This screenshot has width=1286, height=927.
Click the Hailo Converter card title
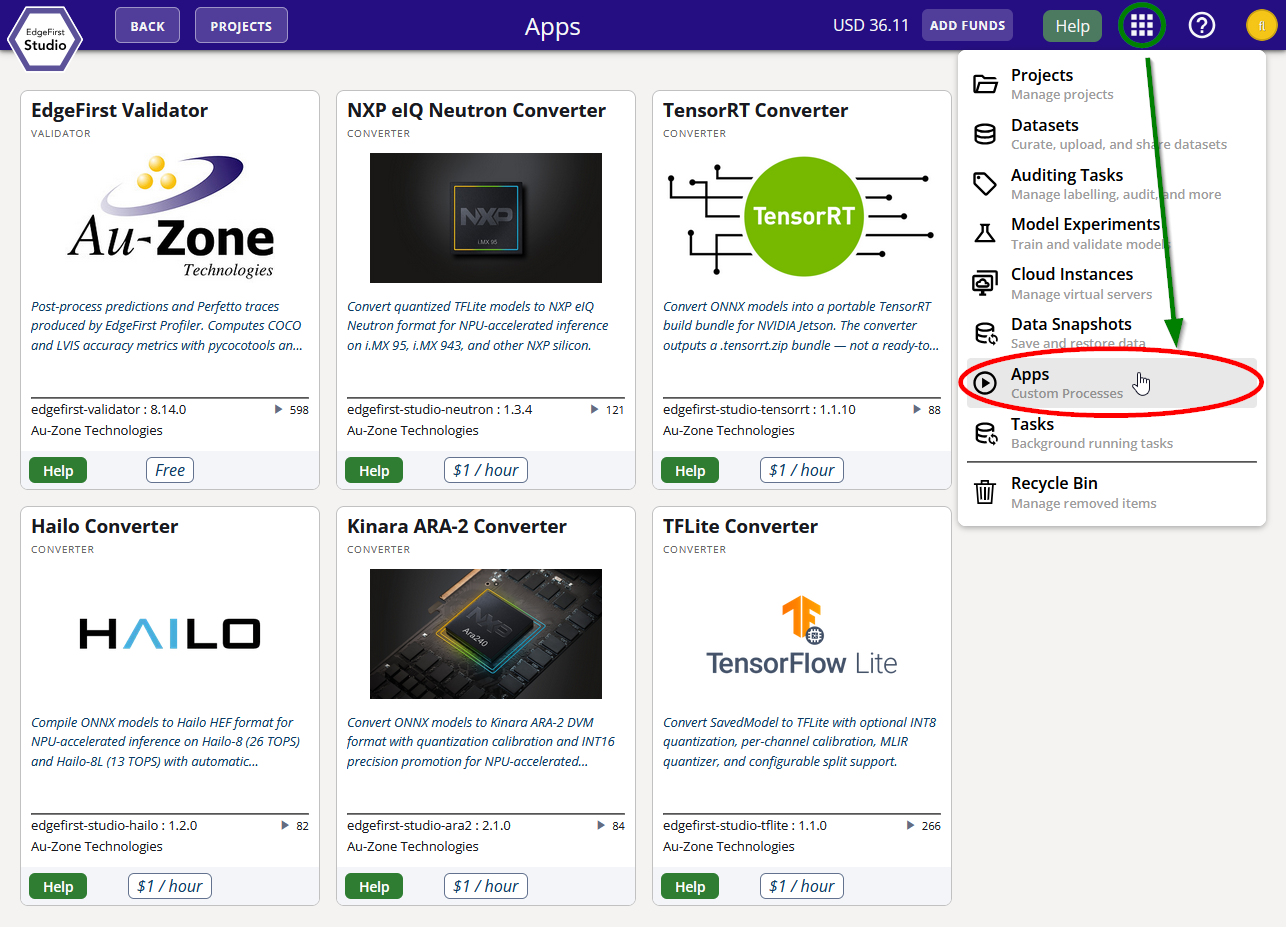pos(105,526)
